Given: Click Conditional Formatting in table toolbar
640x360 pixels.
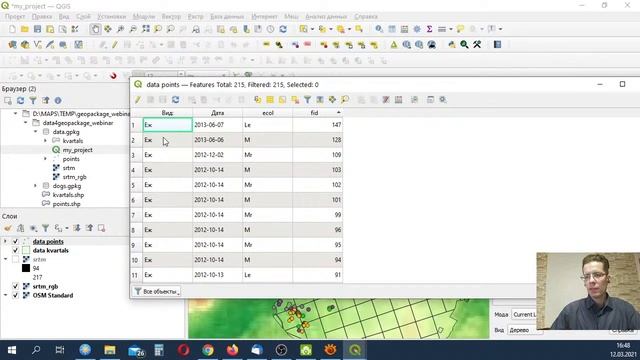Looking at the screenshot, I should coord(414,100).
